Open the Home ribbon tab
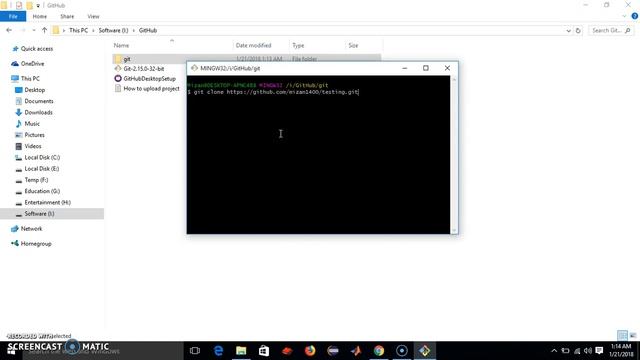Image resolution: width=640 pixels, height=360 pixels. click(40, 17)
